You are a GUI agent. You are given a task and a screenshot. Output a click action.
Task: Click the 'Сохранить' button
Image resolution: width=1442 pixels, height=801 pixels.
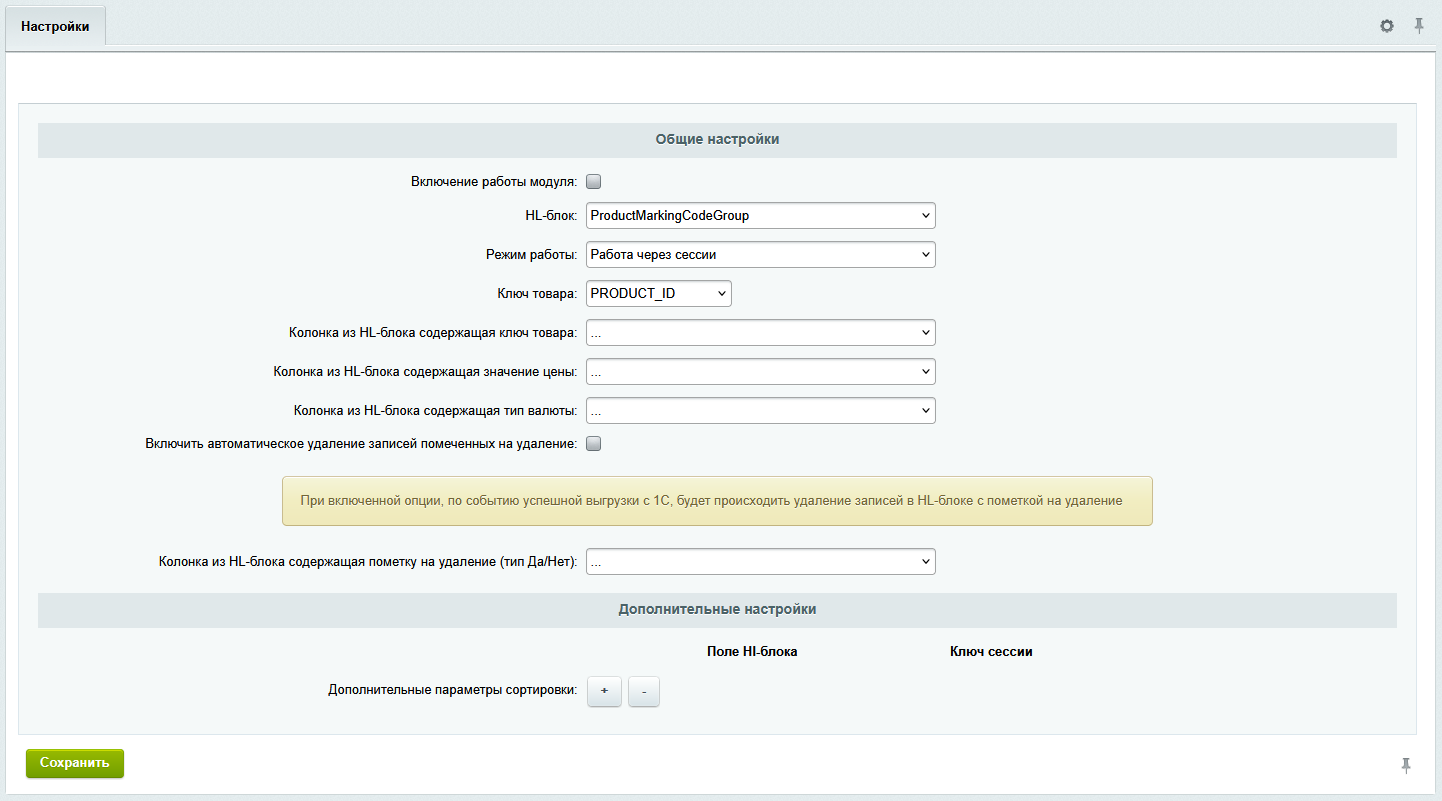point(75,763)
